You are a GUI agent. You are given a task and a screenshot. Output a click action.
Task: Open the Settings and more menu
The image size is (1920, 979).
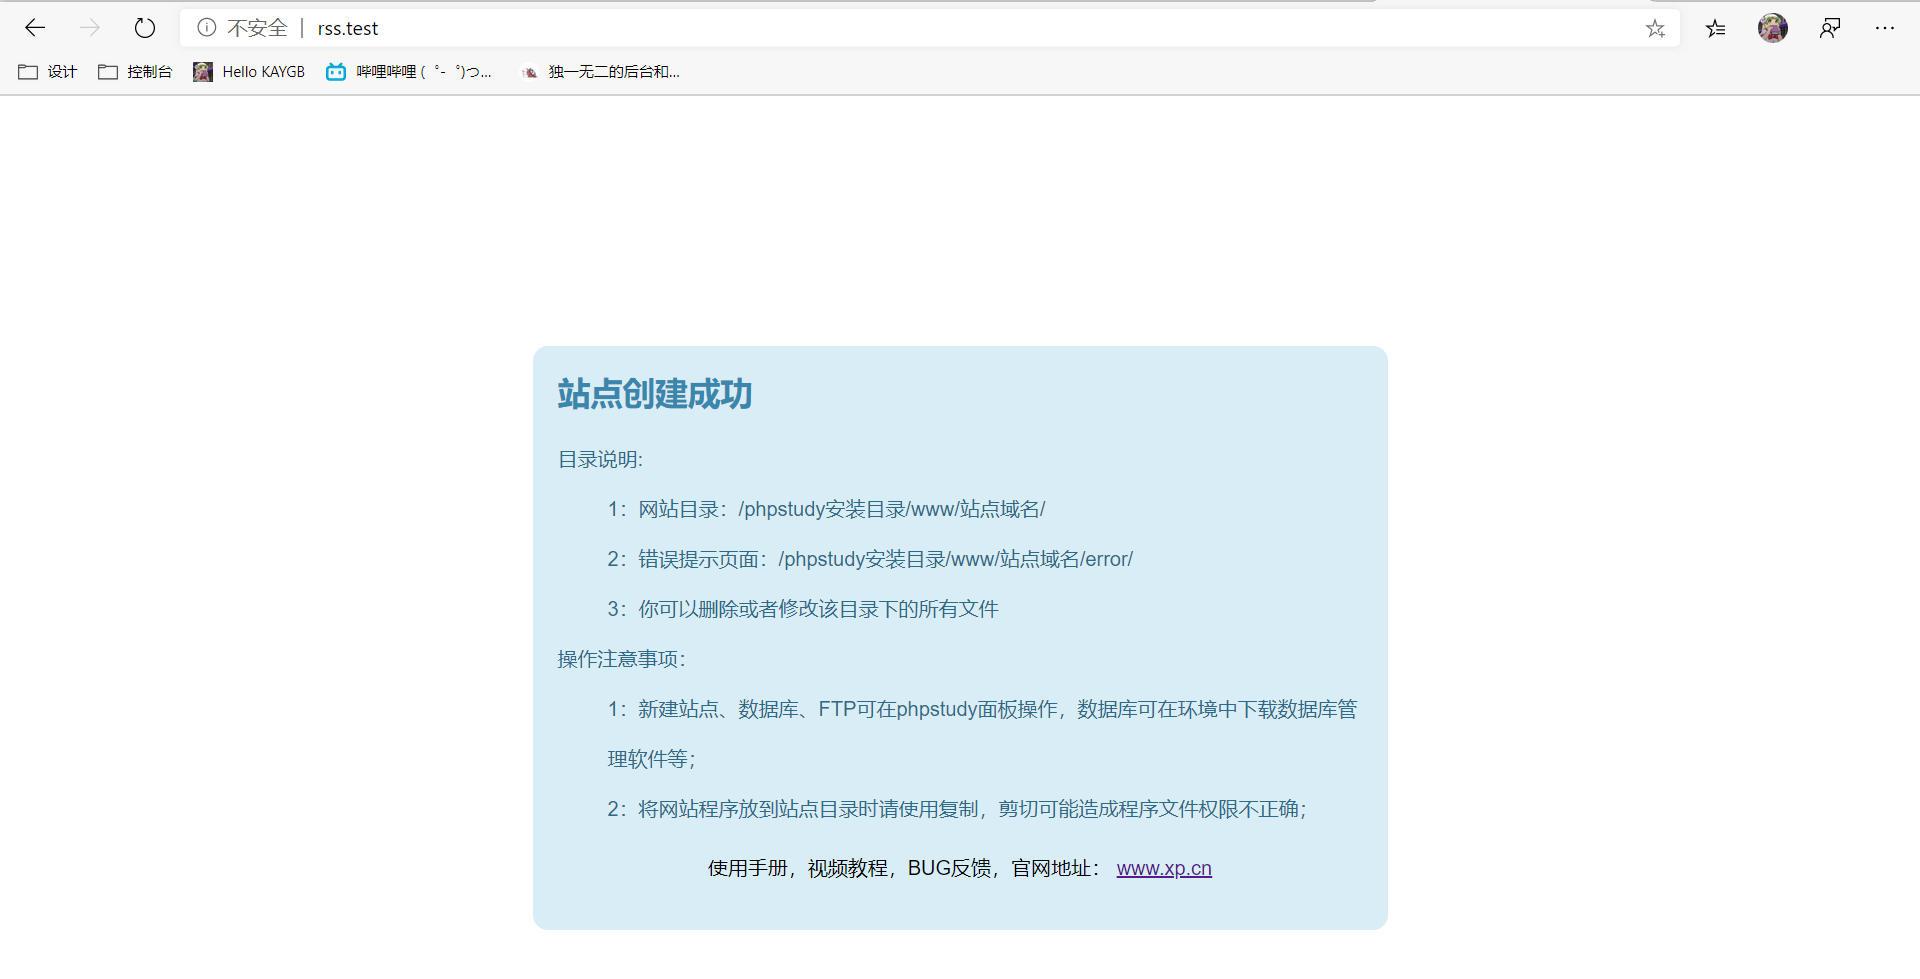pyautogui.click(x=1886, y=28)
